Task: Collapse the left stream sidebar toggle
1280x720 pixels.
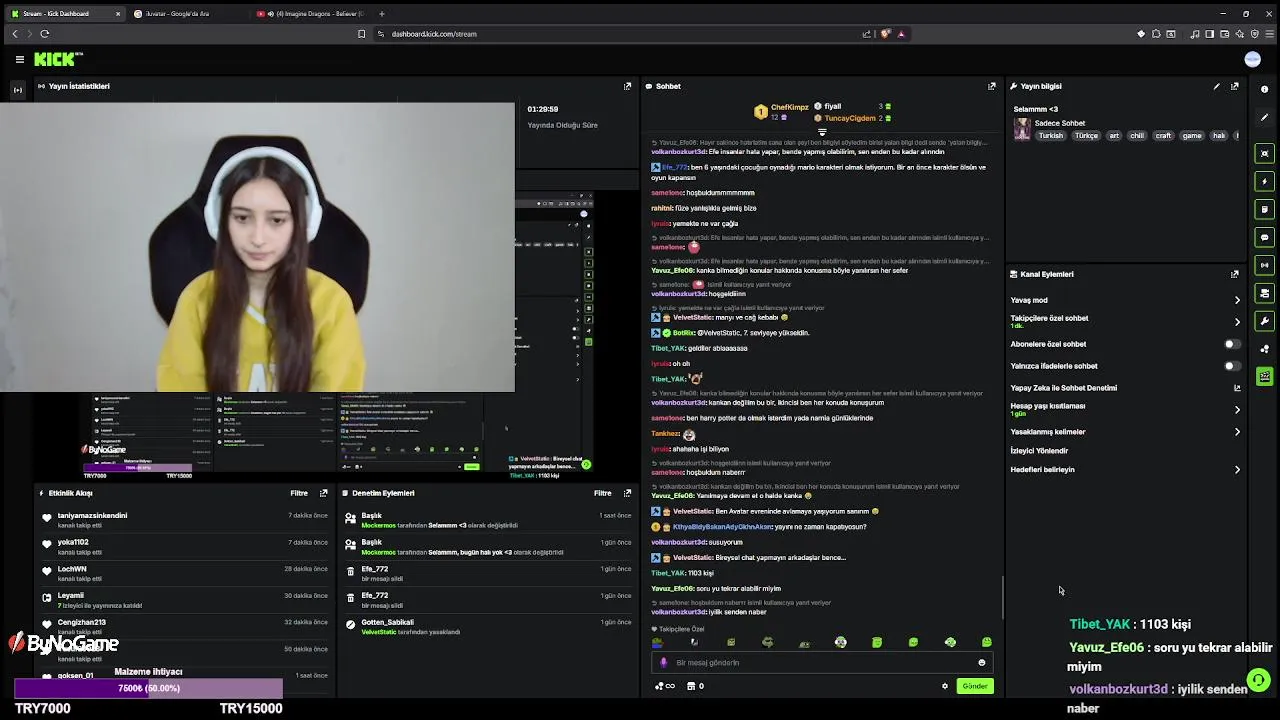Action: 17,90
